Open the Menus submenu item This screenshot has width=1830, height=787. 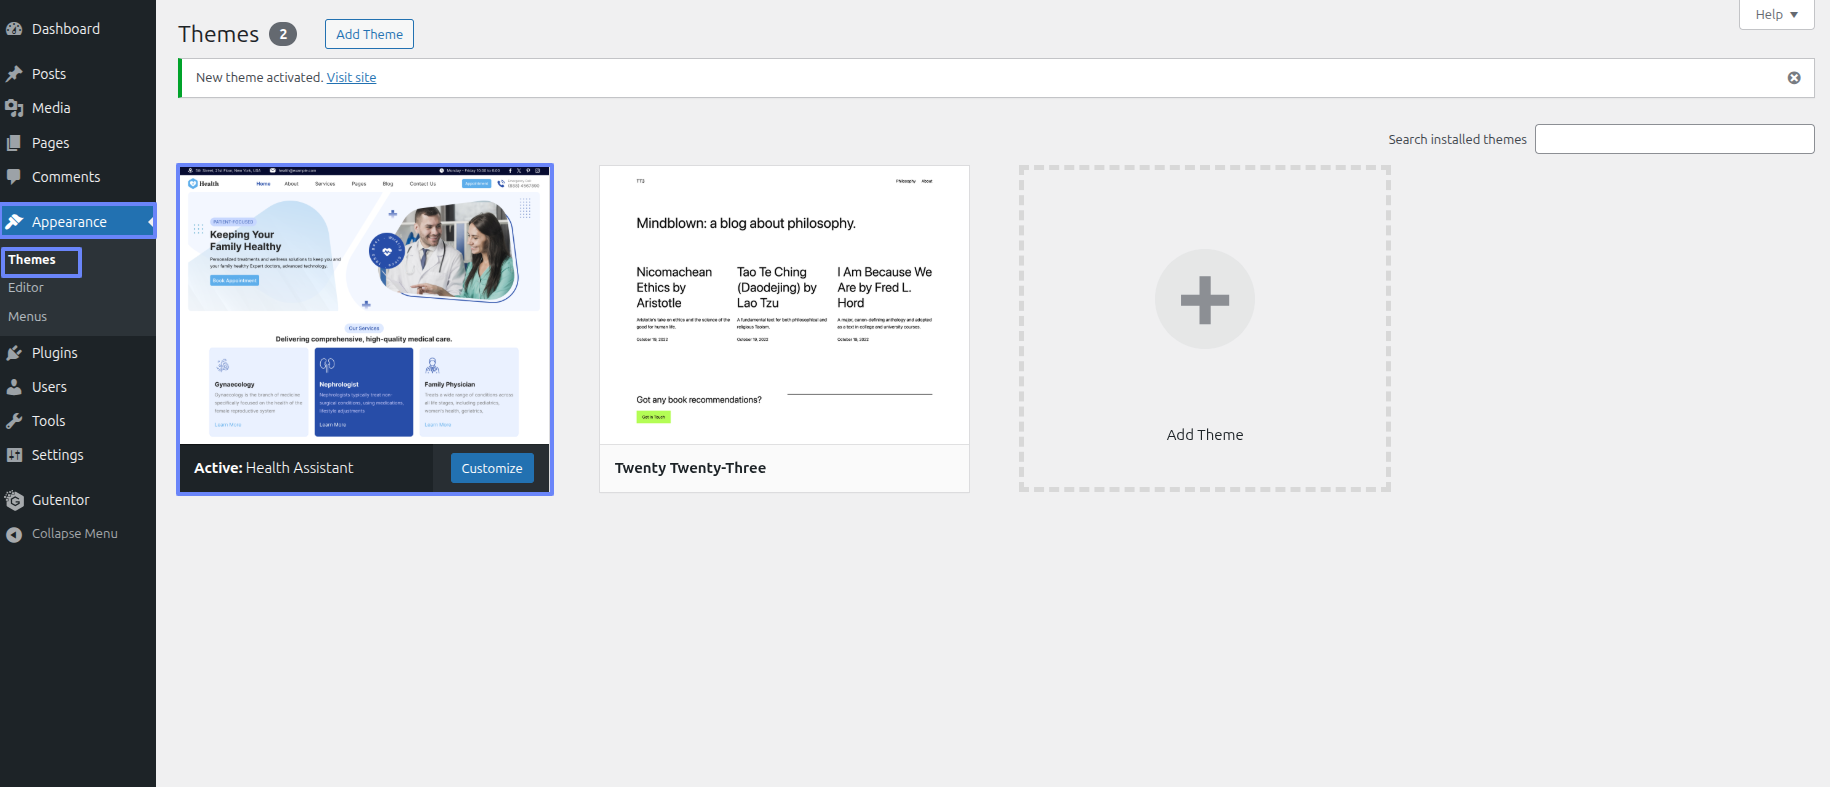tap(28, 317)
